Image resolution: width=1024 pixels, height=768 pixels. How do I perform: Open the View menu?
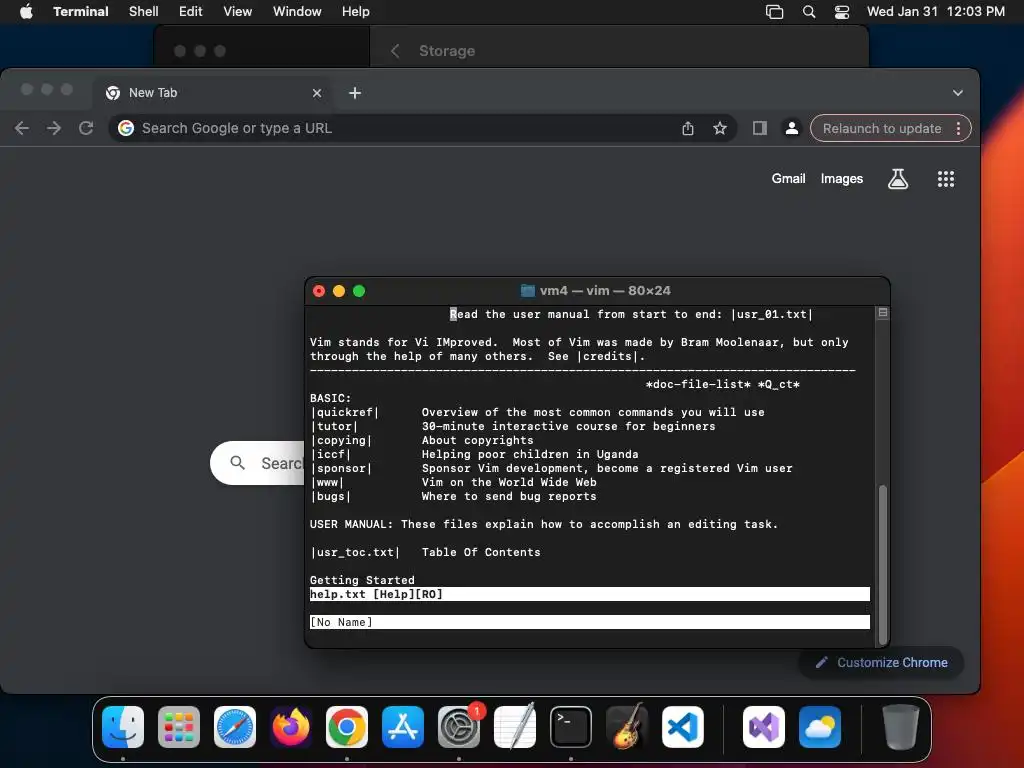coord(238,12)
